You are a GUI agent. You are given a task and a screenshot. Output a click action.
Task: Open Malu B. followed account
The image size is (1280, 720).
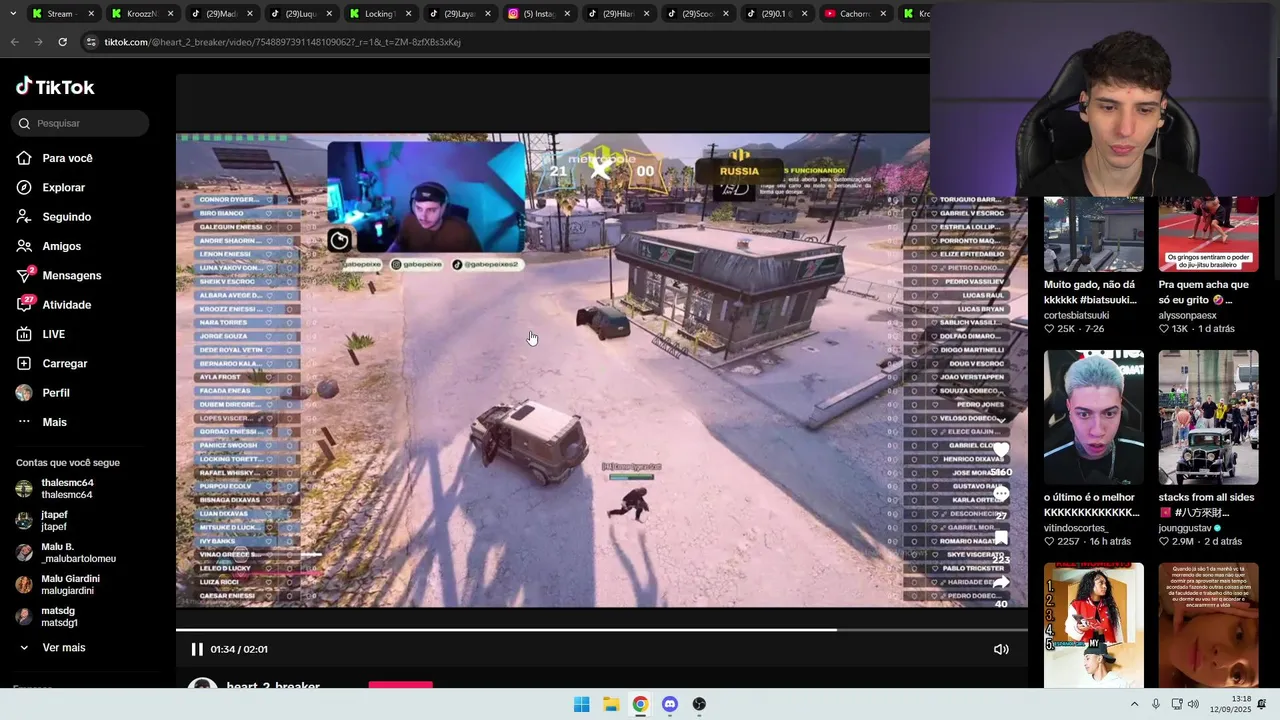[x=66, y=553]
